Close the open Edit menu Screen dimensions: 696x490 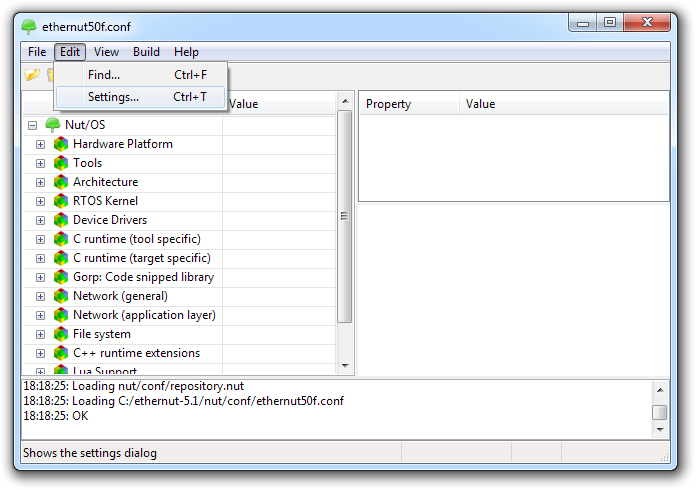70,52
